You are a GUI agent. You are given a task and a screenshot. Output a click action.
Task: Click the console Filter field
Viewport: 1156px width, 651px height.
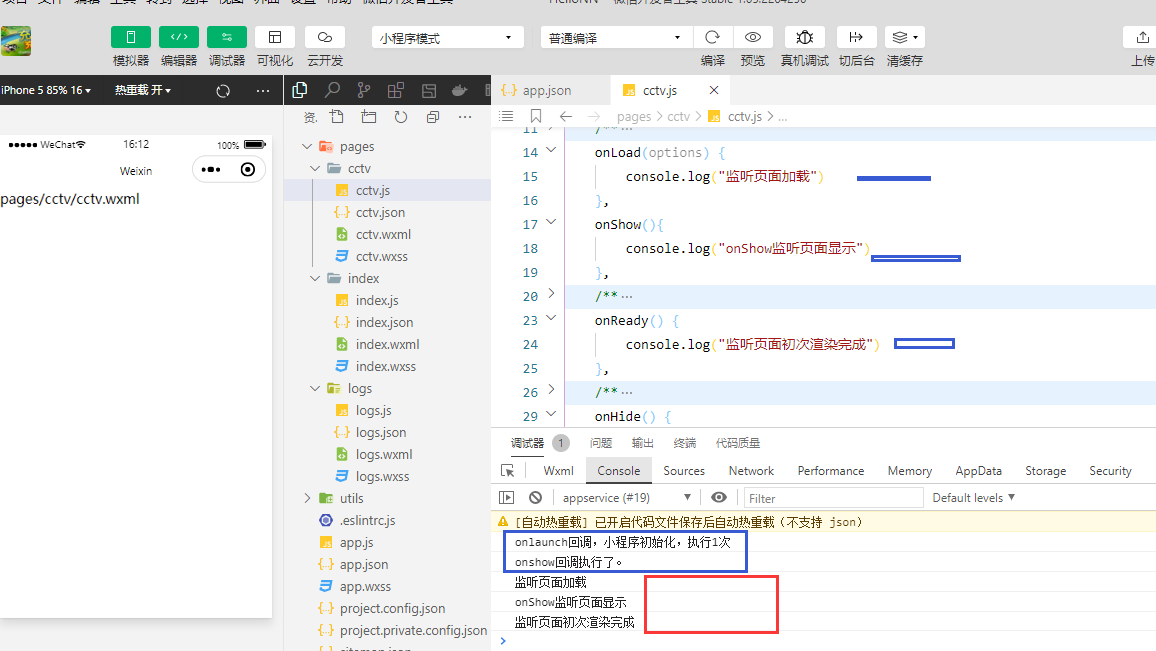pyautogui.click(x=834, y=498)
